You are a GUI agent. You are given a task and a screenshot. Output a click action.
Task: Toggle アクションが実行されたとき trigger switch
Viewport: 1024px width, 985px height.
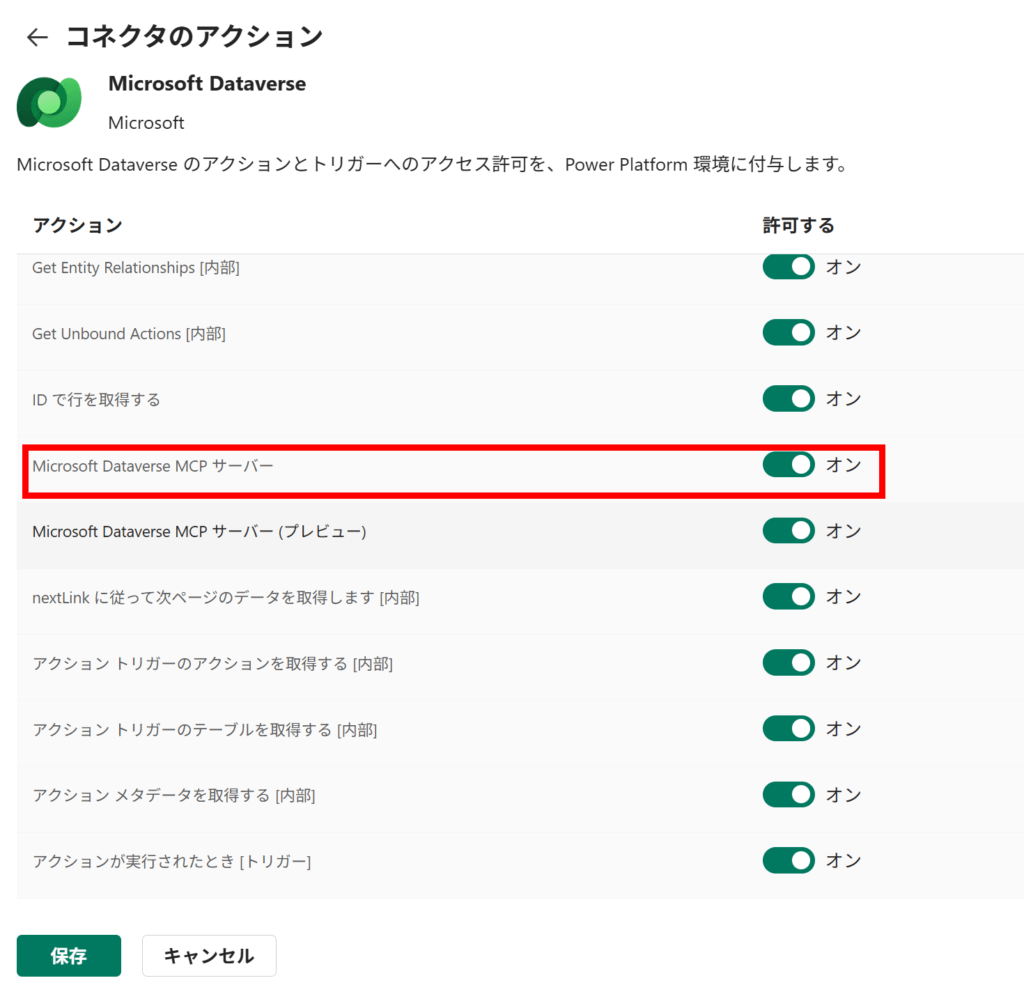pyautogui.click(x=788, y=861)
